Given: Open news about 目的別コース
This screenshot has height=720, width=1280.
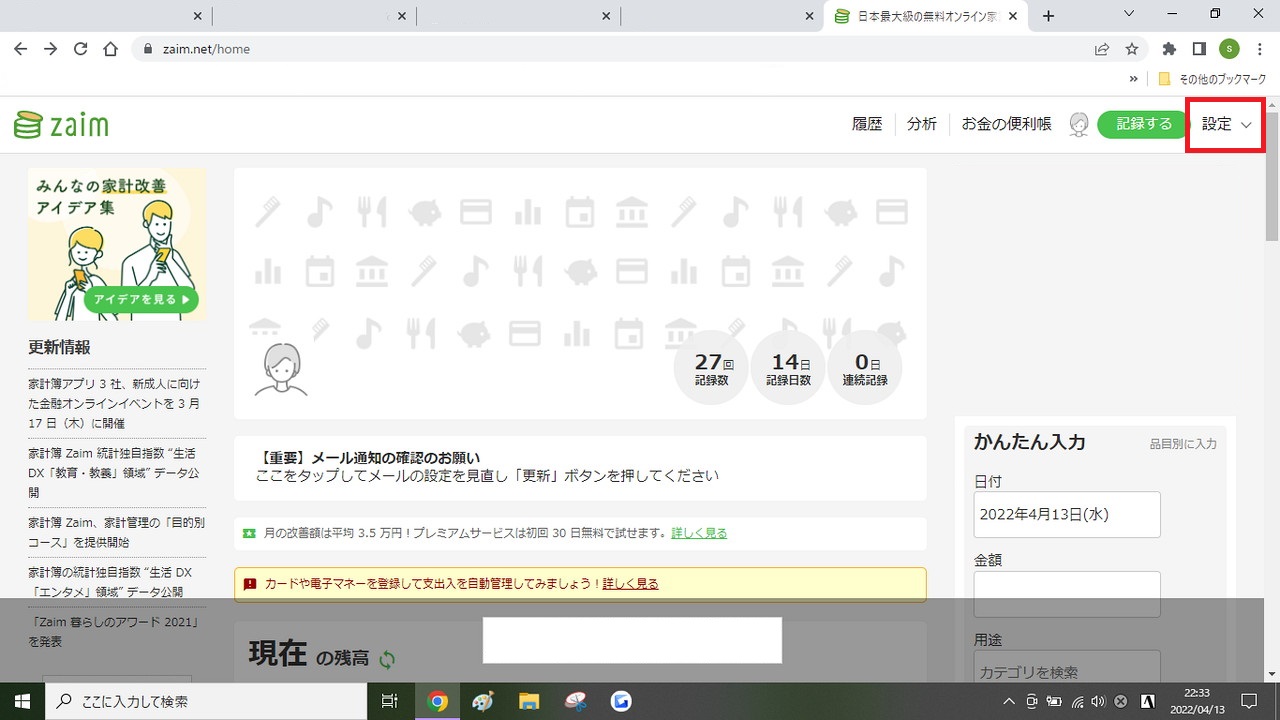Looking at the screenshot, I should 115,531.
